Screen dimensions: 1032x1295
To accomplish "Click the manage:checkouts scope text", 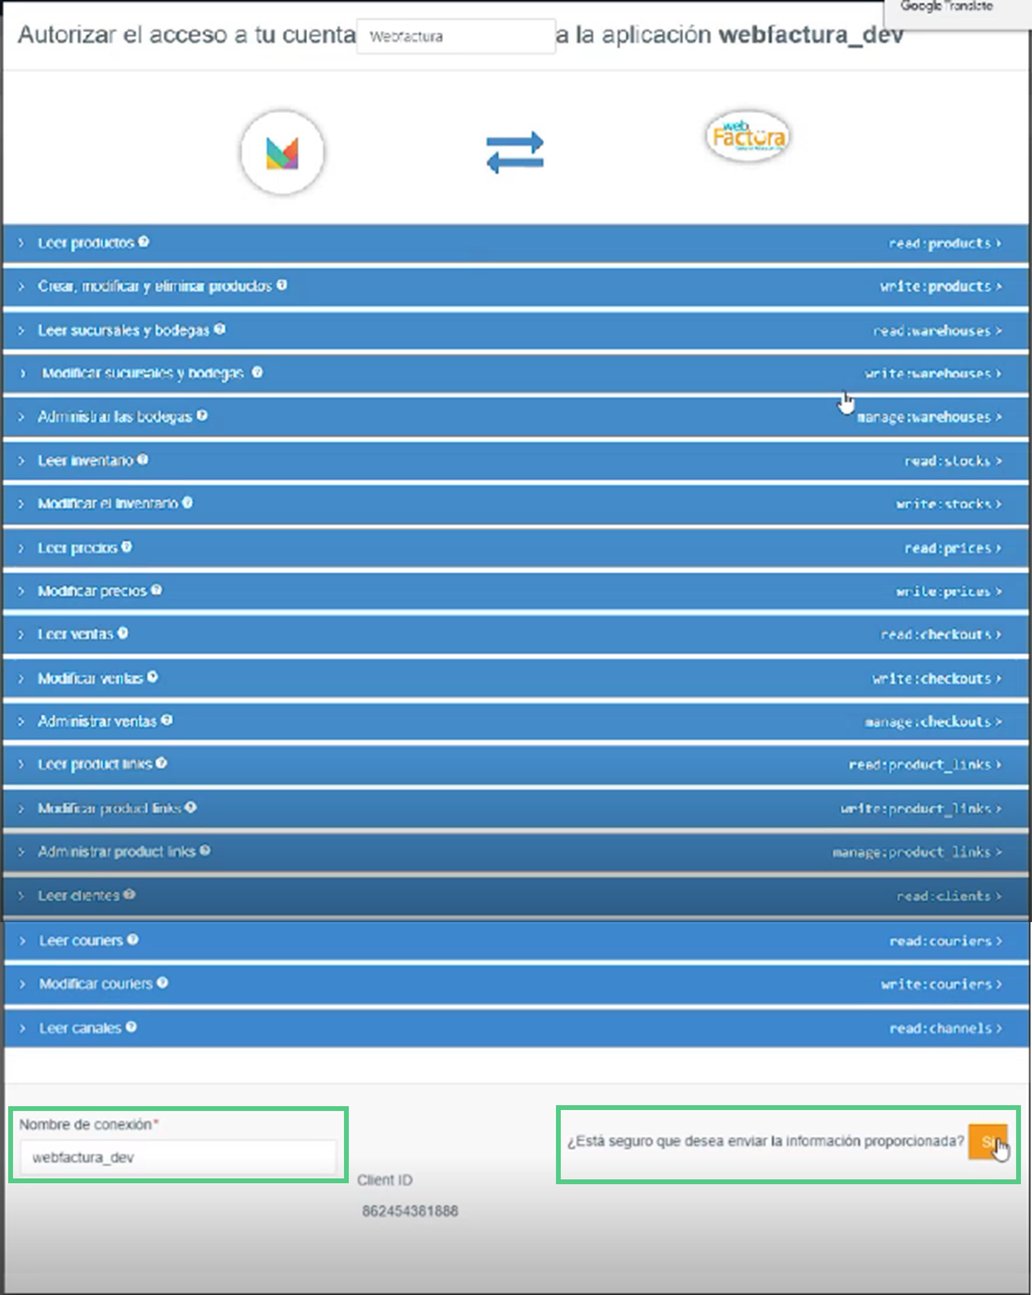I will (x=927, y=721).
